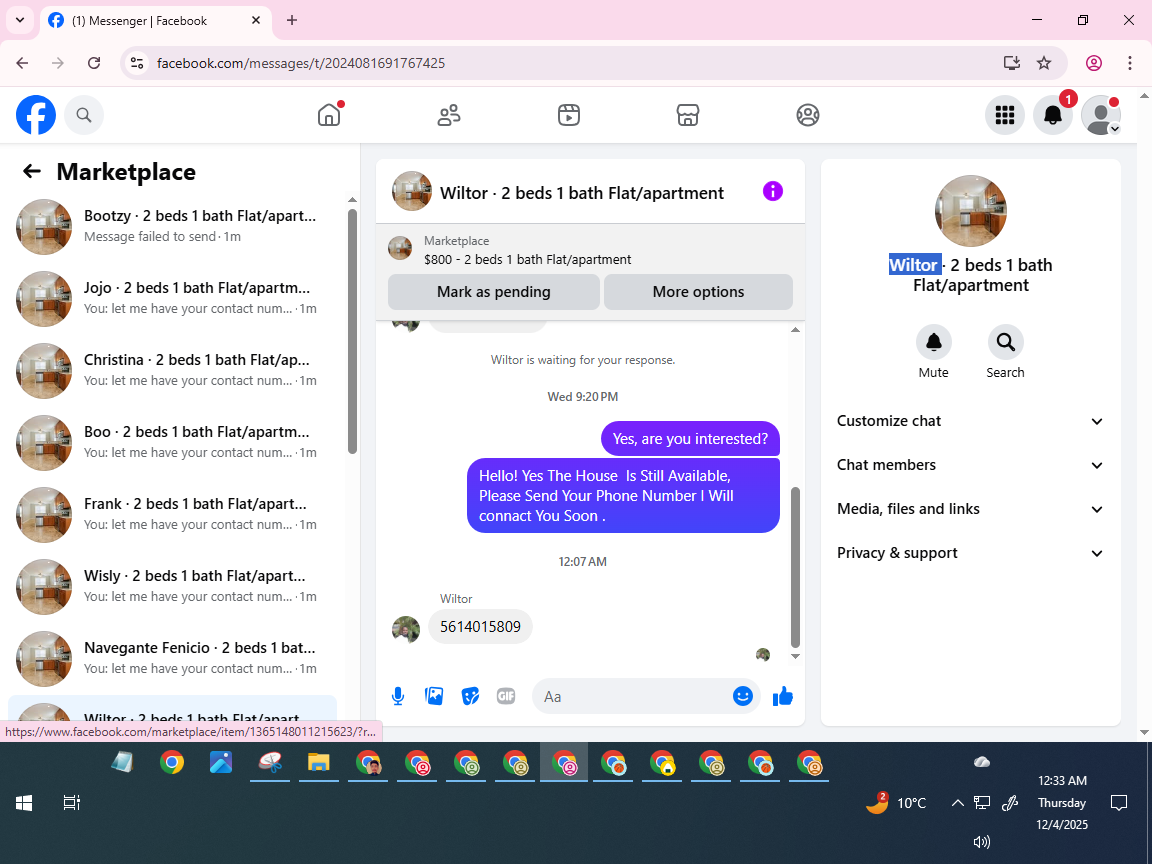
Task: Open a new browser tab
Action: click(x=292, y=21)
